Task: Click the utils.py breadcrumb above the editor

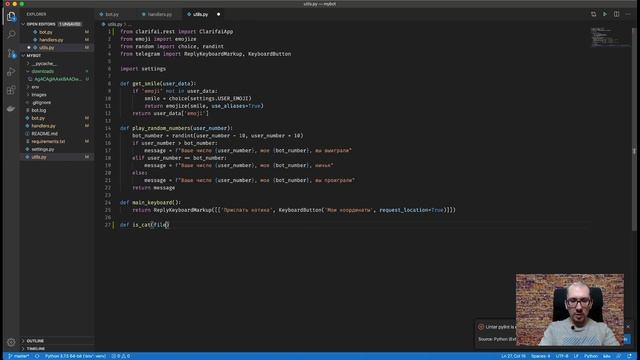Action: 114,24
